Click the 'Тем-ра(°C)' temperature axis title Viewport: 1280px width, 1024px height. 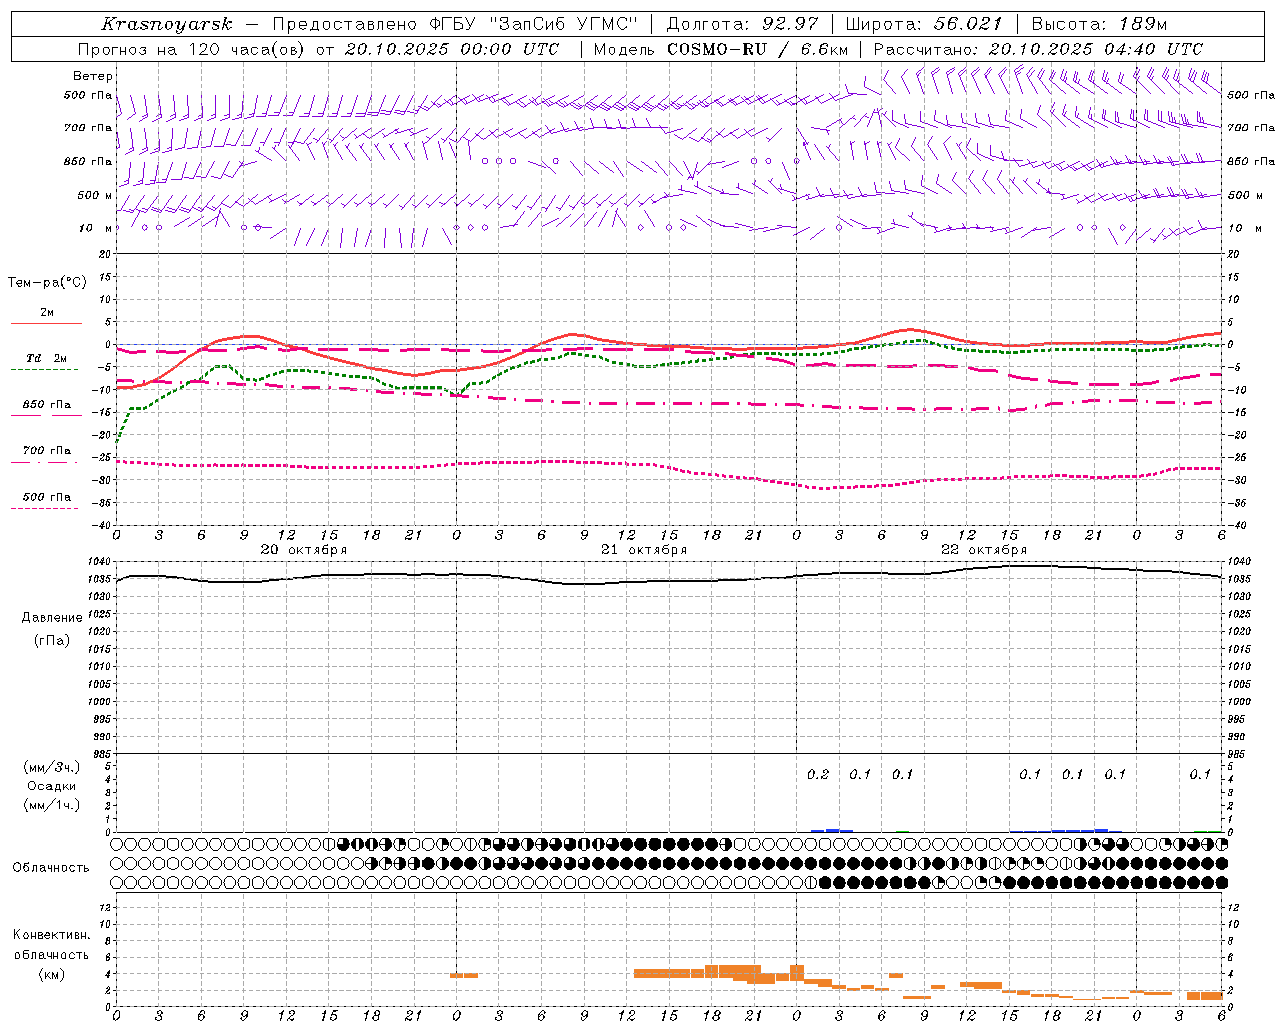click(47, 283)
